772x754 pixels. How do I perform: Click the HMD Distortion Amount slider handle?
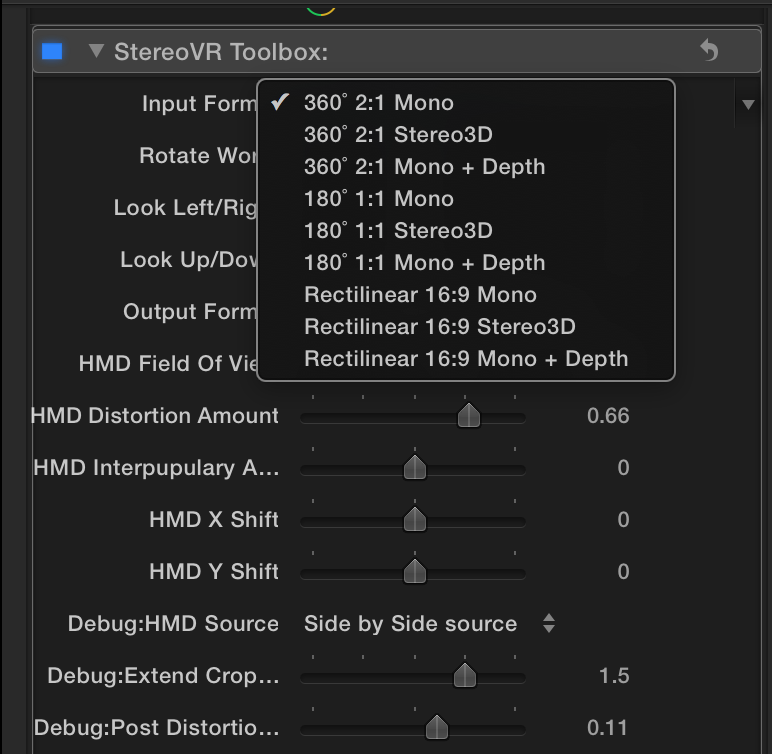tap(468, 416)
